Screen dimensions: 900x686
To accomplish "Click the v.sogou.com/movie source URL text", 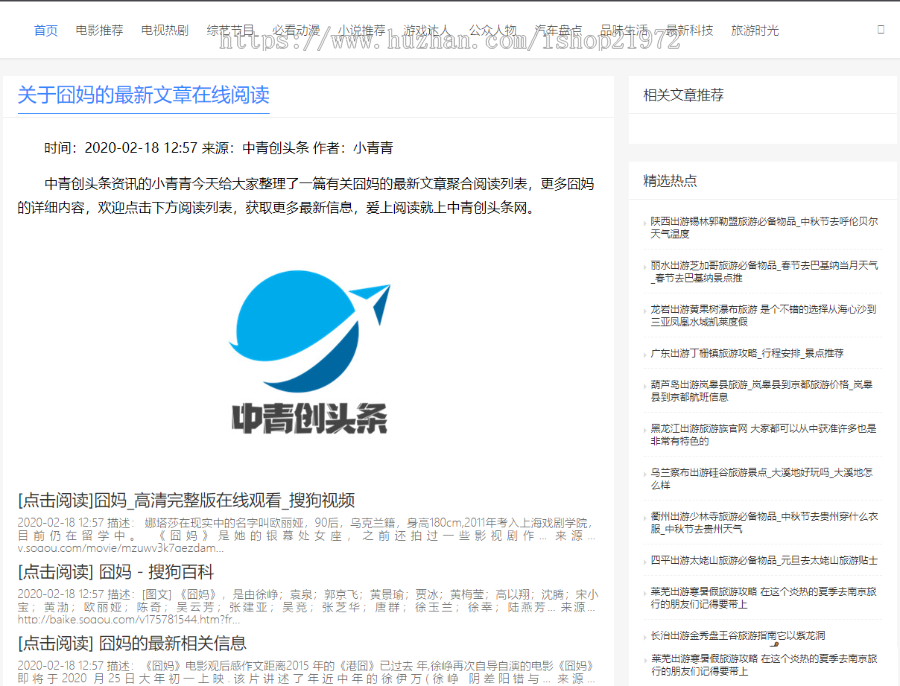I will [x=121, y=548].
